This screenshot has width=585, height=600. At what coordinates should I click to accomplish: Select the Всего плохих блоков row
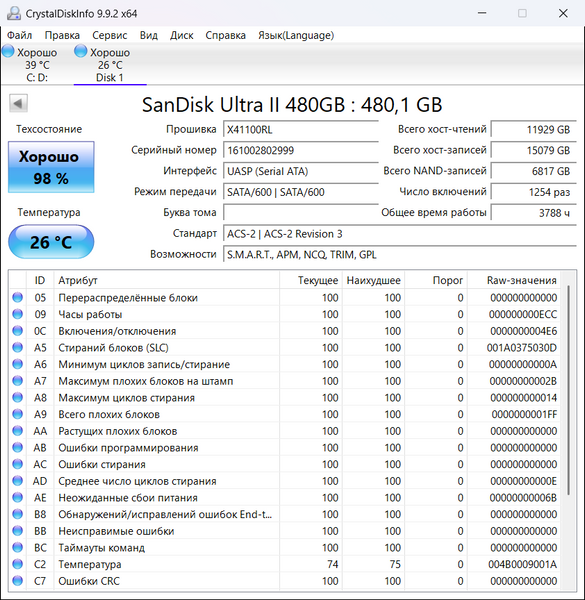coord(285,414)
